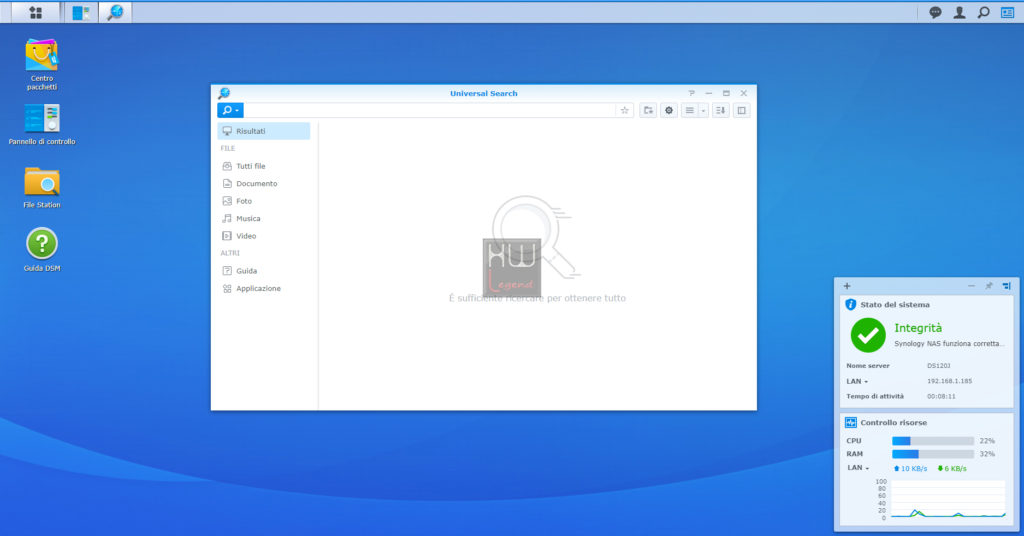Click the DS120j server name value
This screenshot has height=536, width=1024.
938,366
